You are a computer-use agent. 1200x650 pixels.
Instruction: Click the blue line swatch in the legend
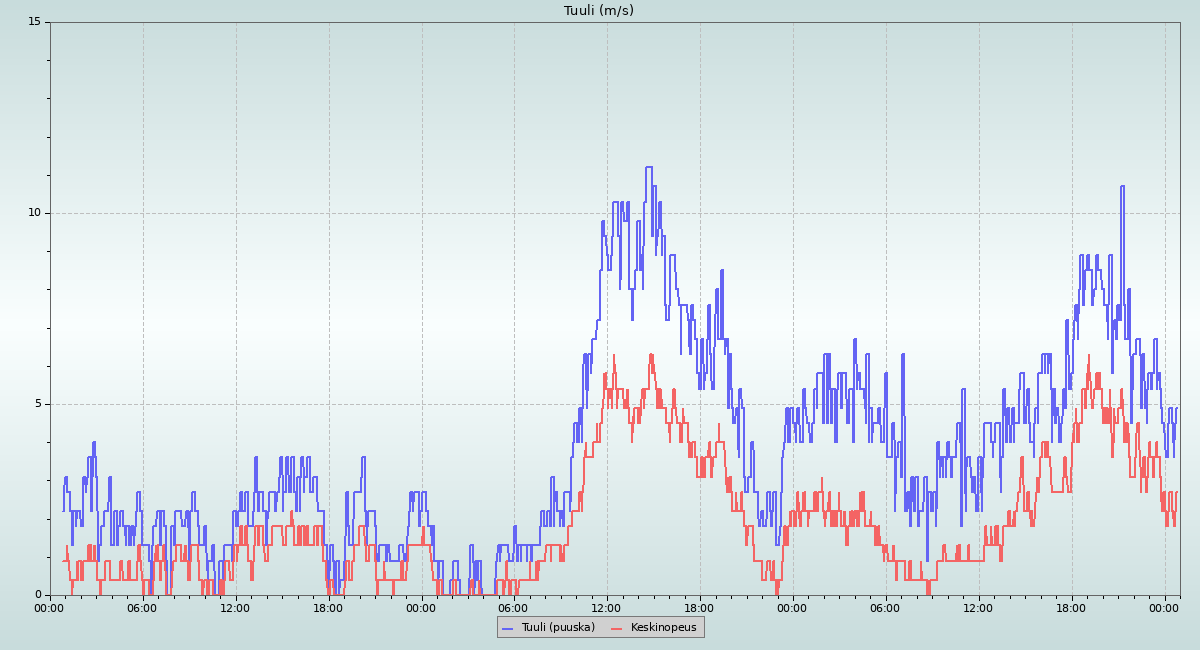507,628
